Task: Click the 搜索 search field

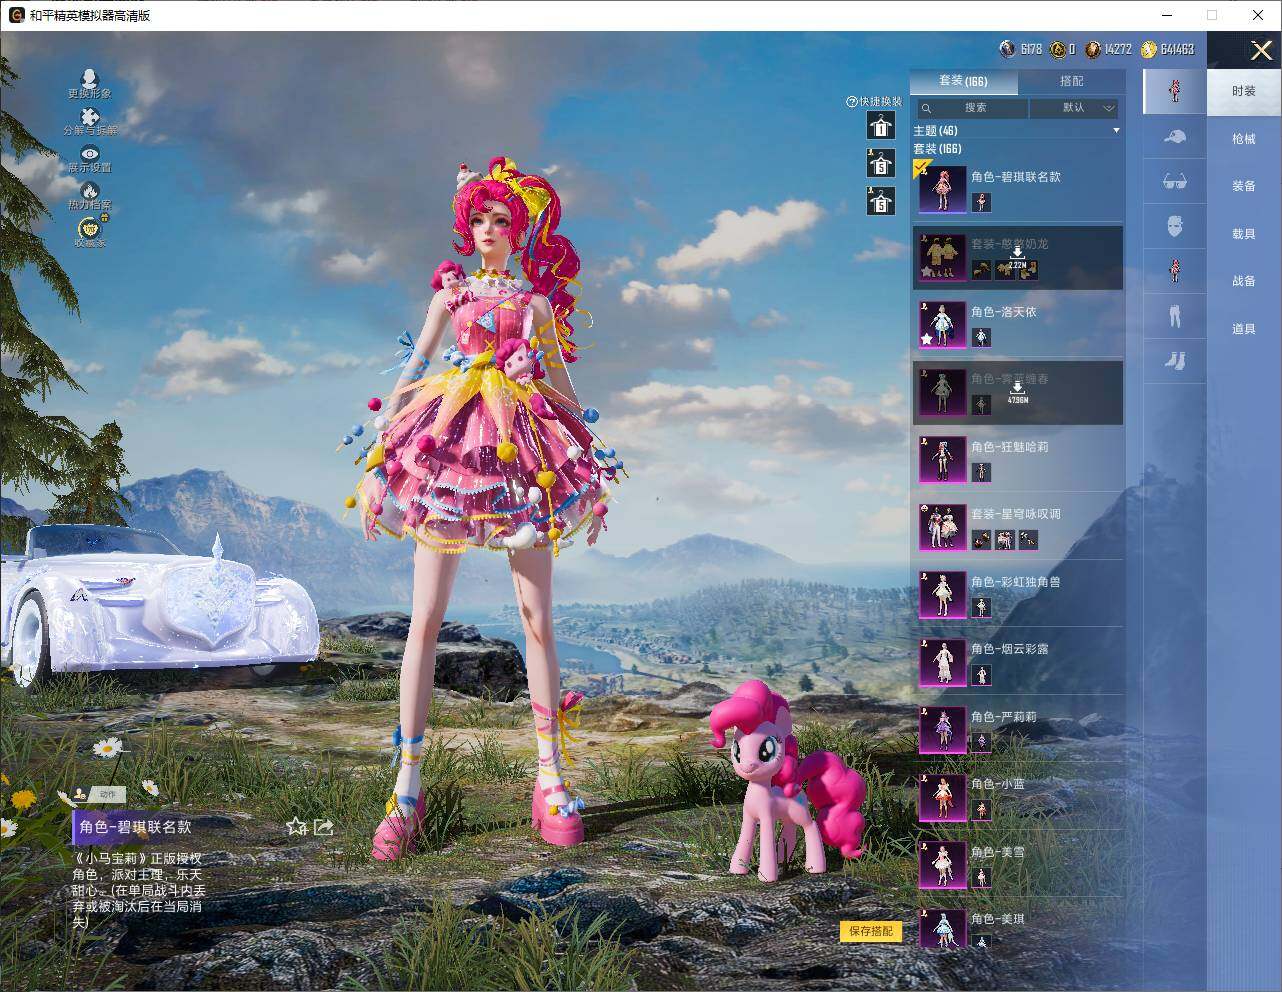Action: (x=973, y=108)
